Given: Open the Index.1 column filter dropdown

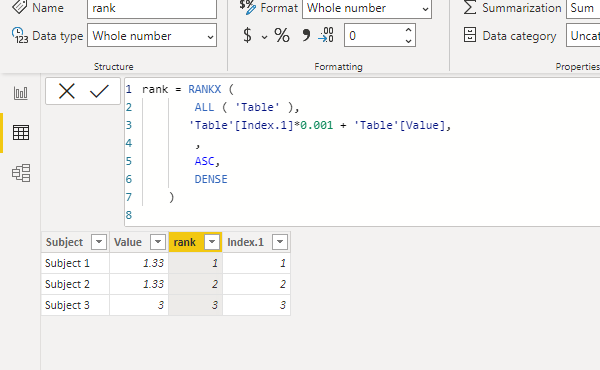Looking at the screenshot, I should coord(280,242).
